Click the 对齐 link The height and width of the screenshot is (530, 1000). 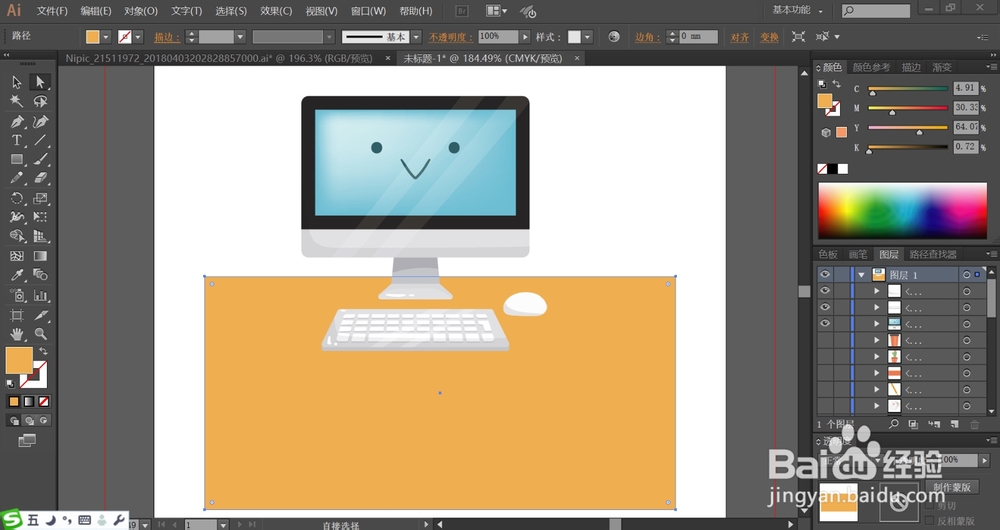(739, 37)
